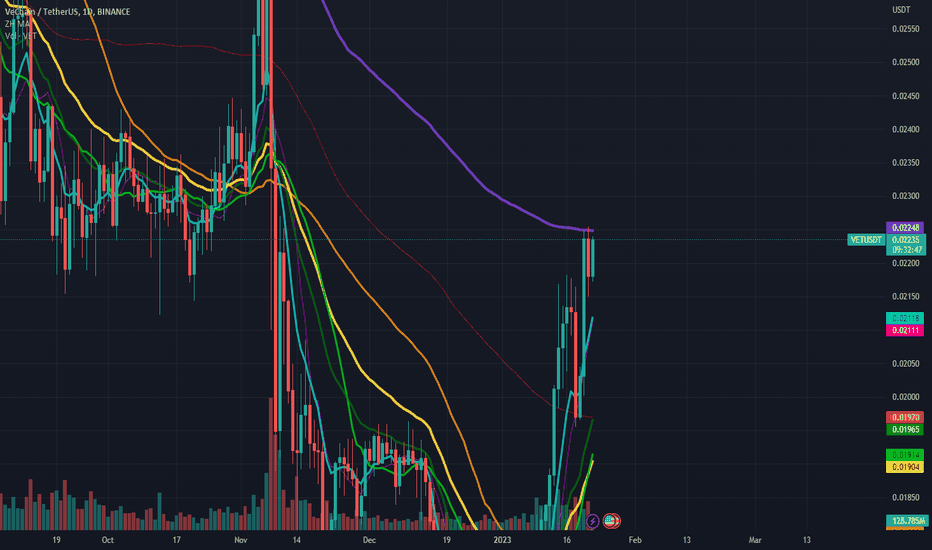Image resolution: width=932 pixels, height=550 pixels.
Task: Click the dark green 0.01965 price tag
Action: [905, 429]
